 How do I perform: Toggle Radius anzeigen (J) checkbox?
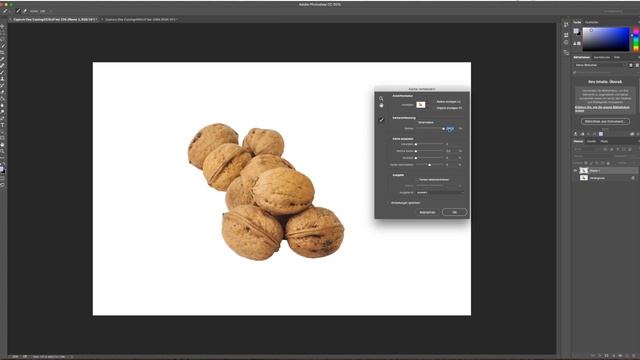448,102
